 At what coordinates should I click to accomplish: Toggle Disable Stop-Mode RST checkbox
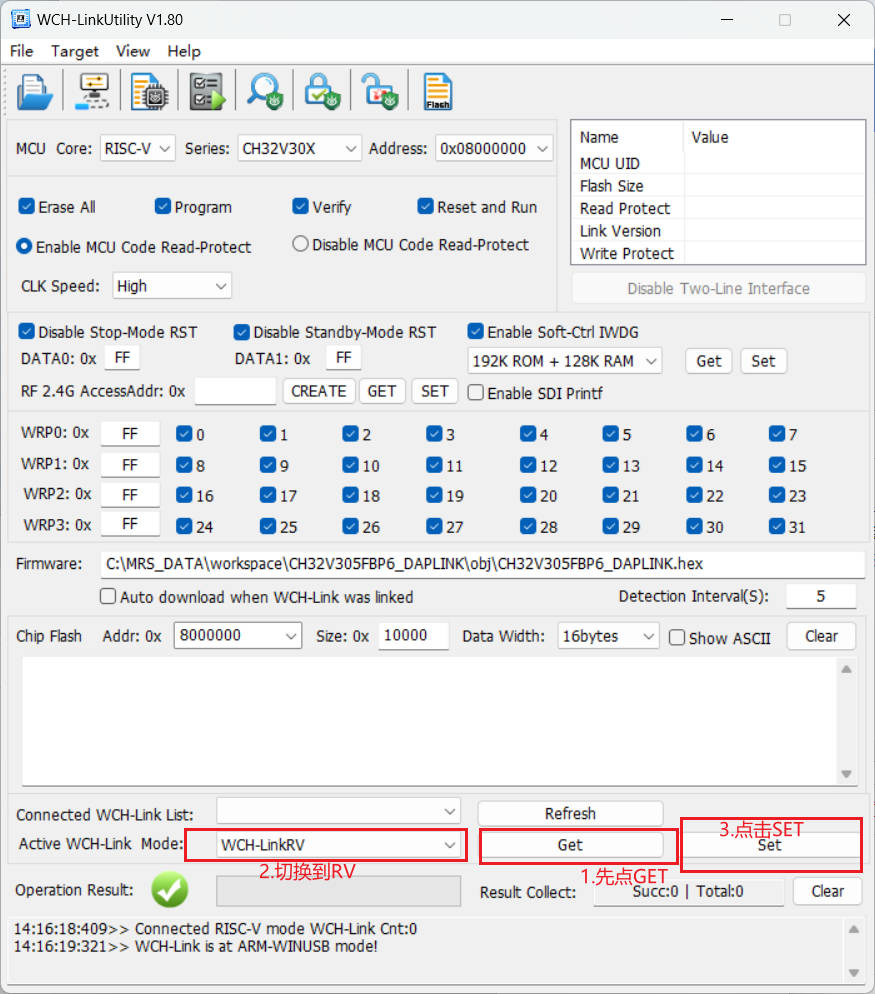[26, 332]
